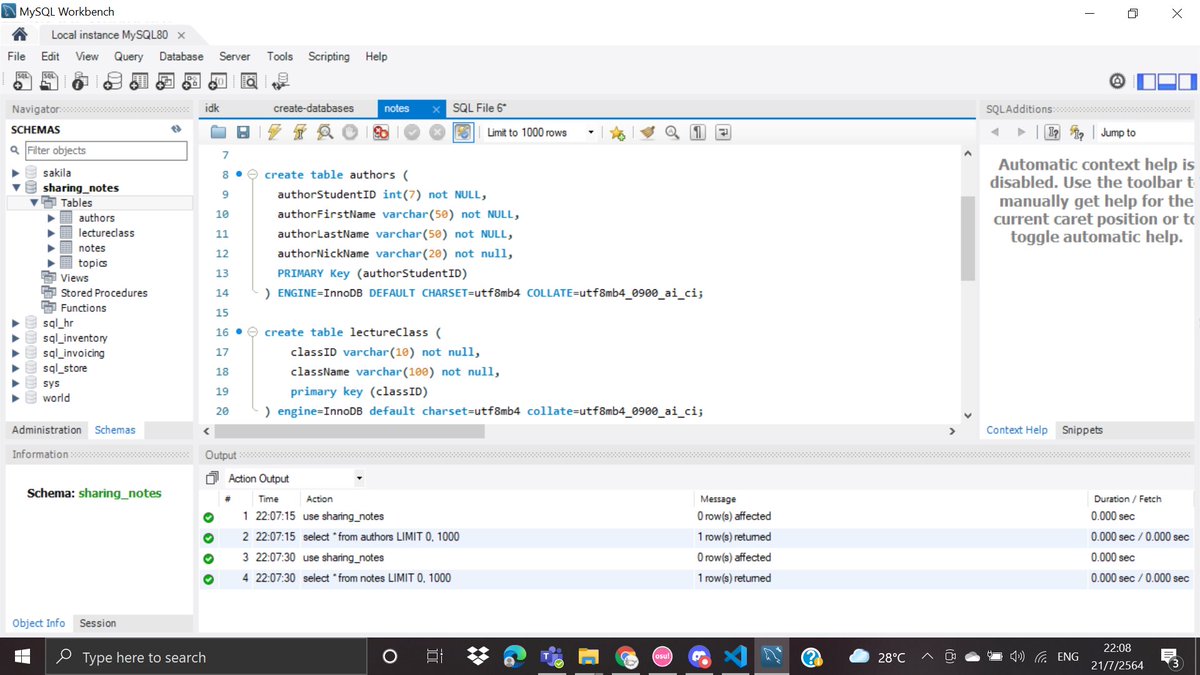Expand the world schema in the navigator
This screenshot has width=1200, height=675.
pos(14,397)
